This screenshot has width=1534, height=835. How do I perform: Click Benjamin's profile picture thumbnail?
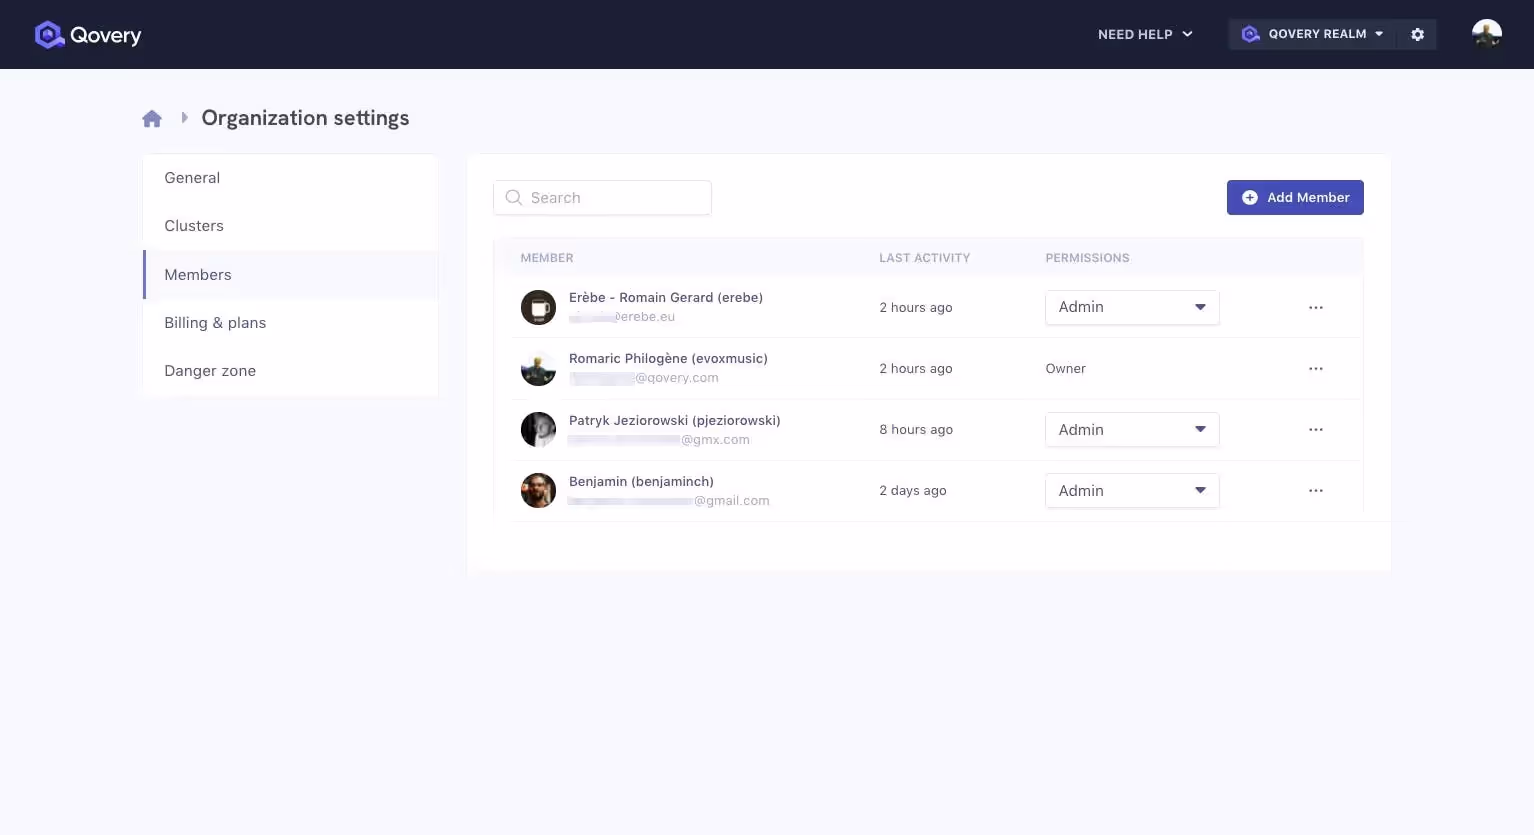538,490
